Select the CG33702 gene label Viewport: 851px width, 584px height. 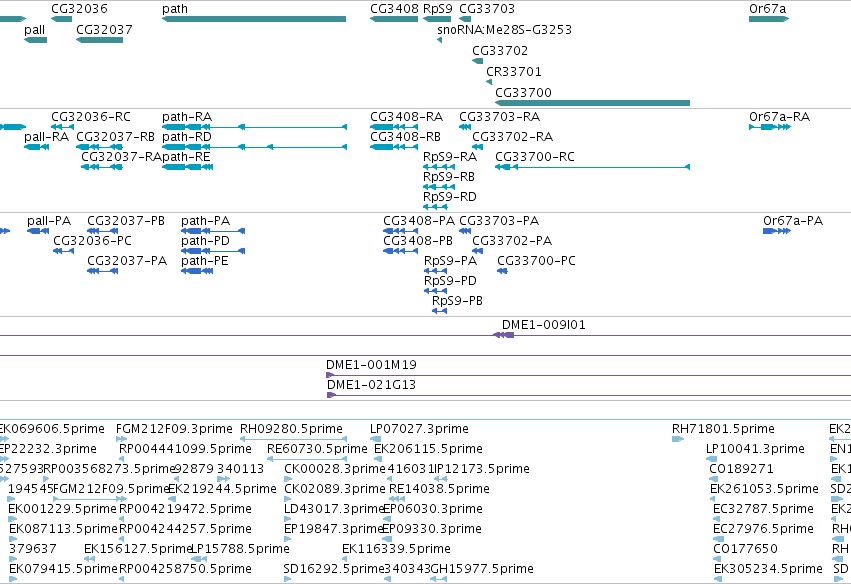tap(500, 50)
